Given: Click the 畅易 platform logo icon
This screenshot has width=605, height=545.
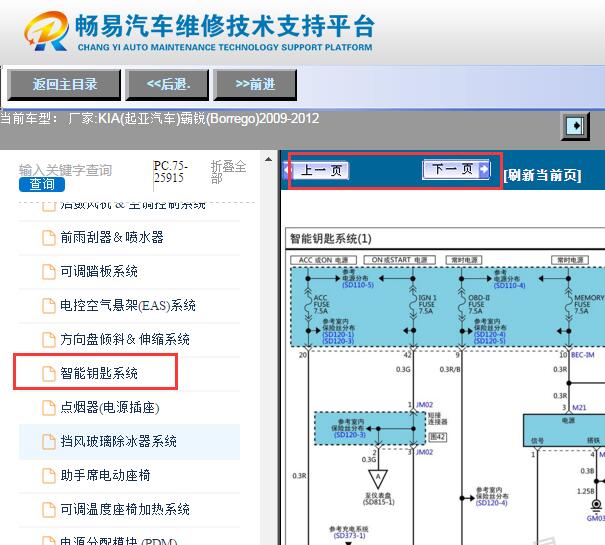Looking at the screenshot, I should [47, 31].
